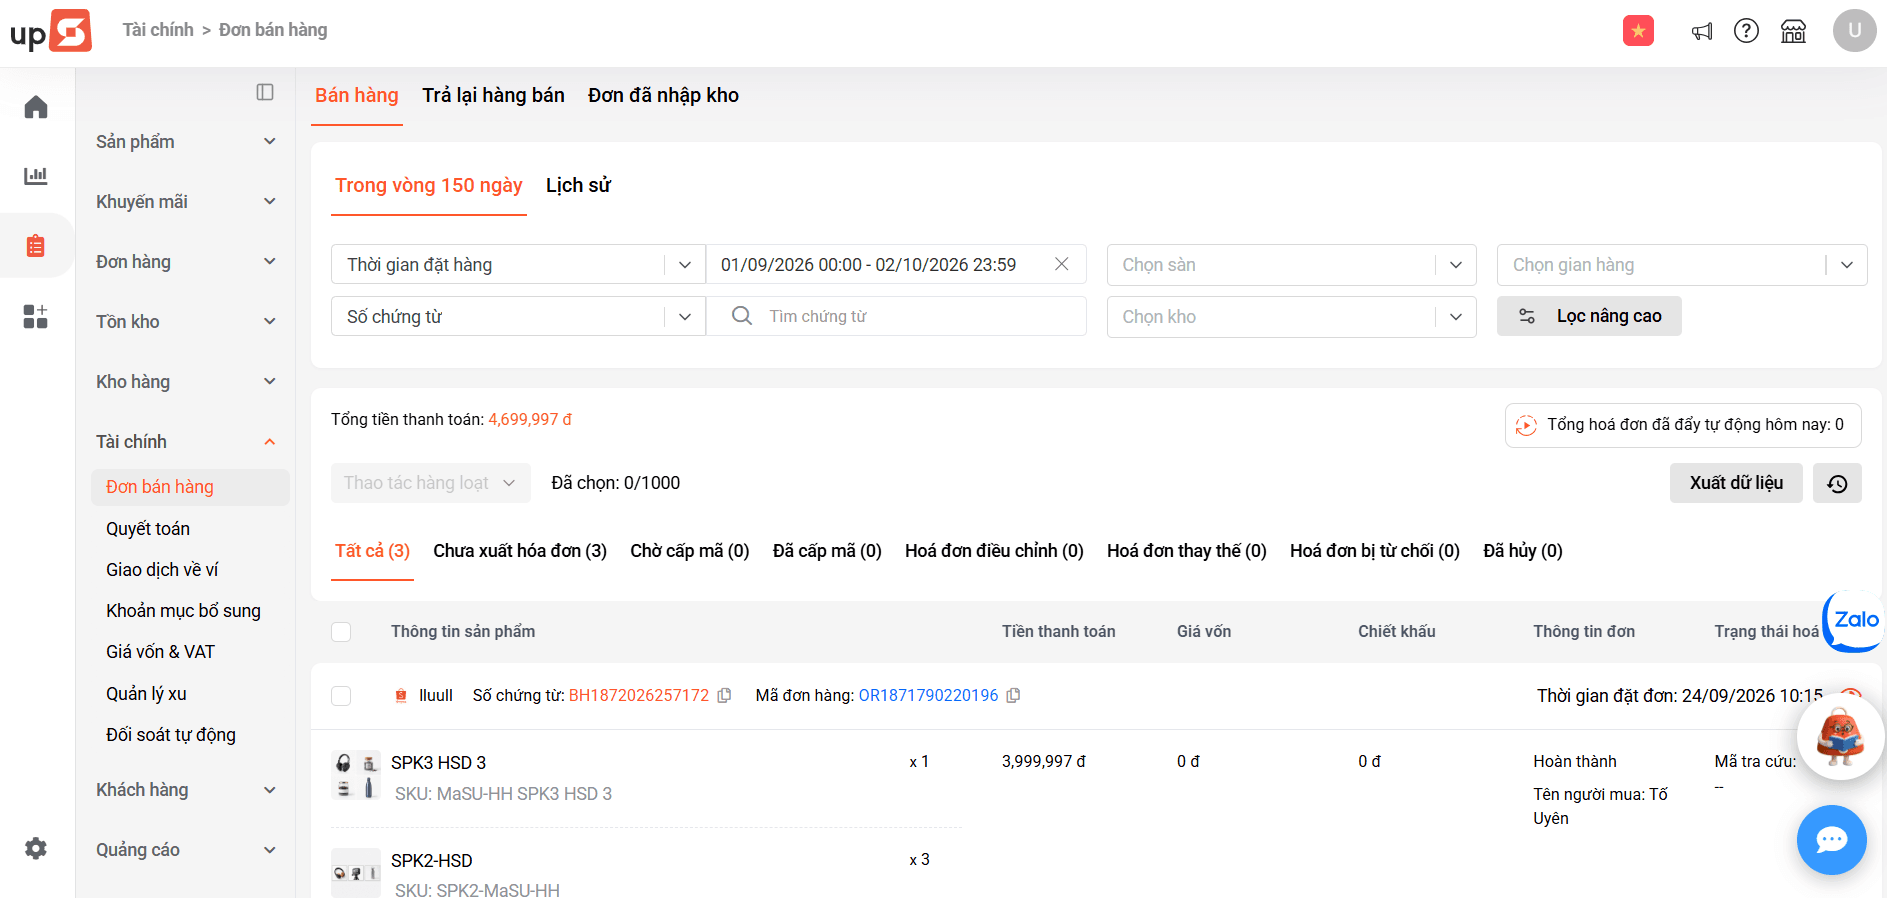Open the megaphone announcements icon
Viewport: 1887px width, 898px height.
tap(1701, 31)
